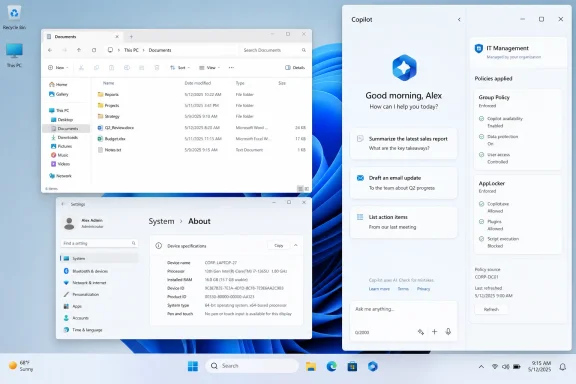Open Microsoft Edge from the taskbar
576x384 pixels.
click(331, 366)
